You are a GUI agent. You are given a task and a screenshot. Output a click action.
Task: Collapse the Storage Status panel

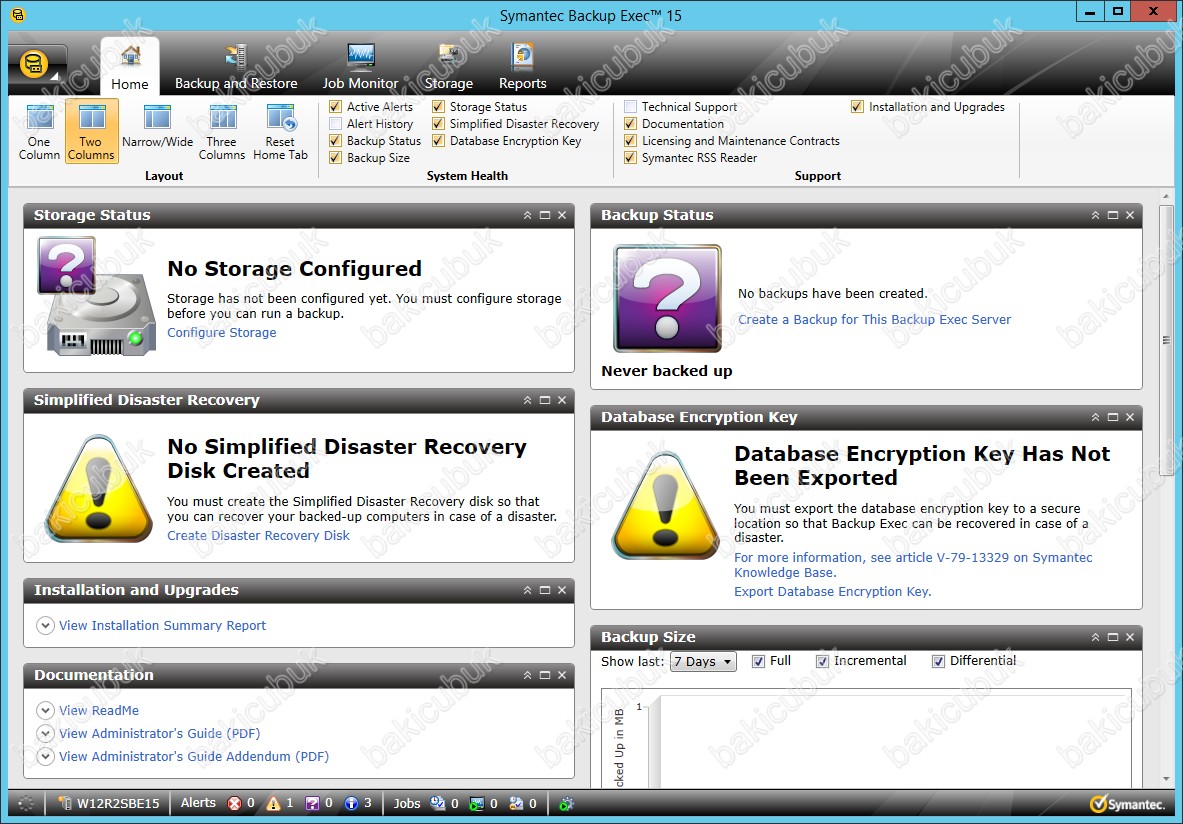coord(527,215)
